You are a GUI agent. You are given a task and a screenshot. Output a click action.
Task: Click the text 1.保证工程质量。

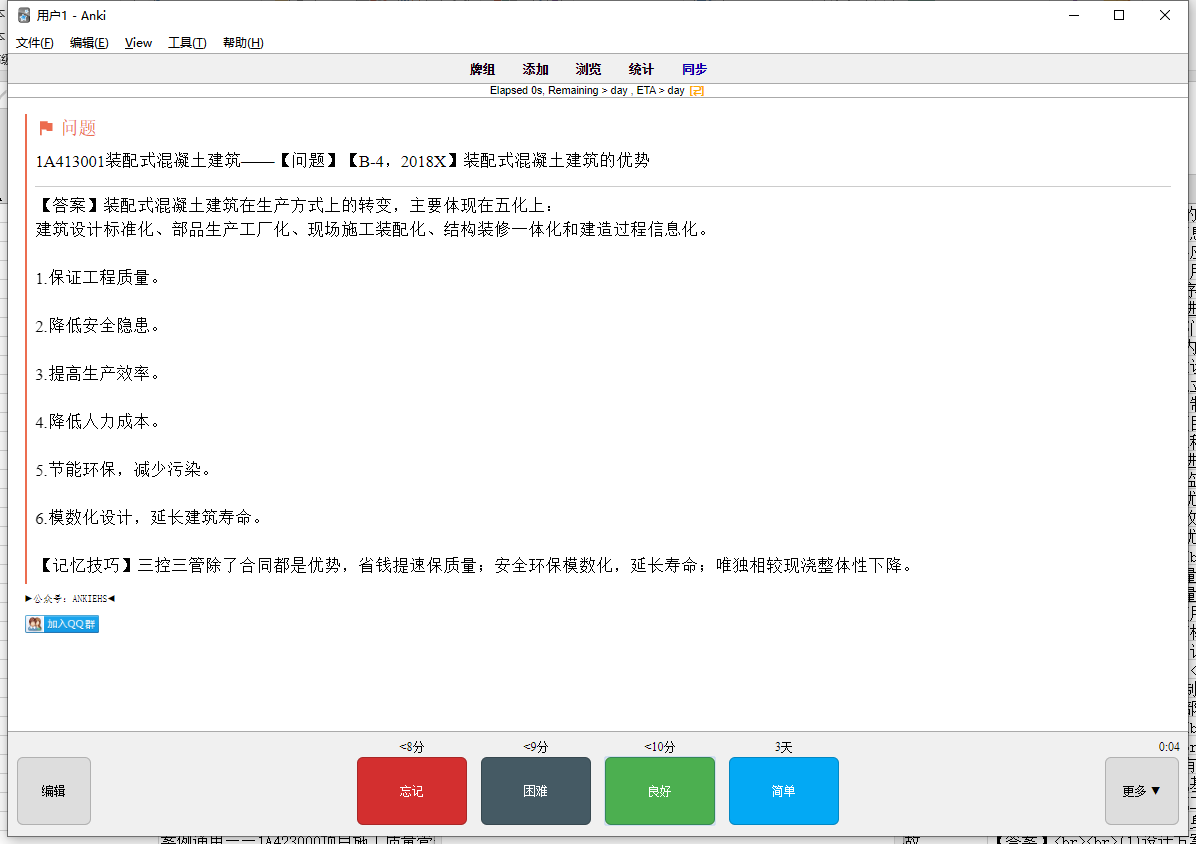pos(98,278)
